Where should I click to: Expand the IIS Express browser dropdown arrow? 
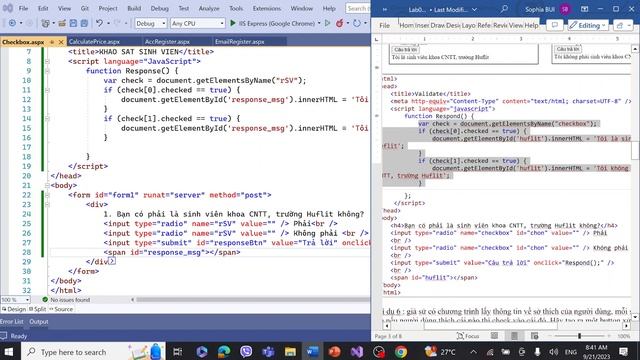click(x=319, y=23)
